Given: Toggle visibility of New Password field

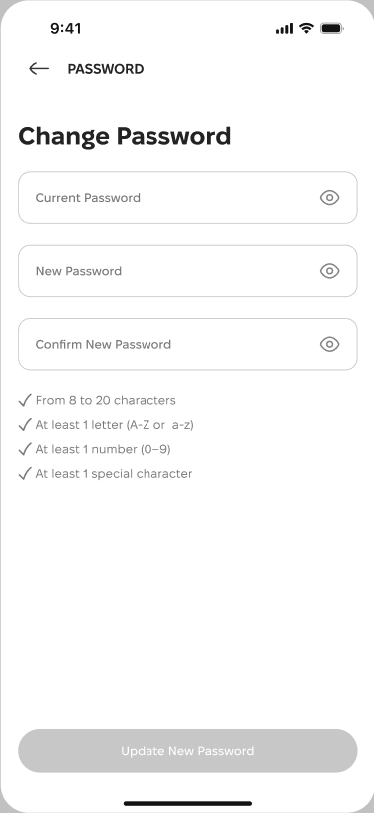Looking at the screenshot, I should pyautogui.click(x=329, y=271).
